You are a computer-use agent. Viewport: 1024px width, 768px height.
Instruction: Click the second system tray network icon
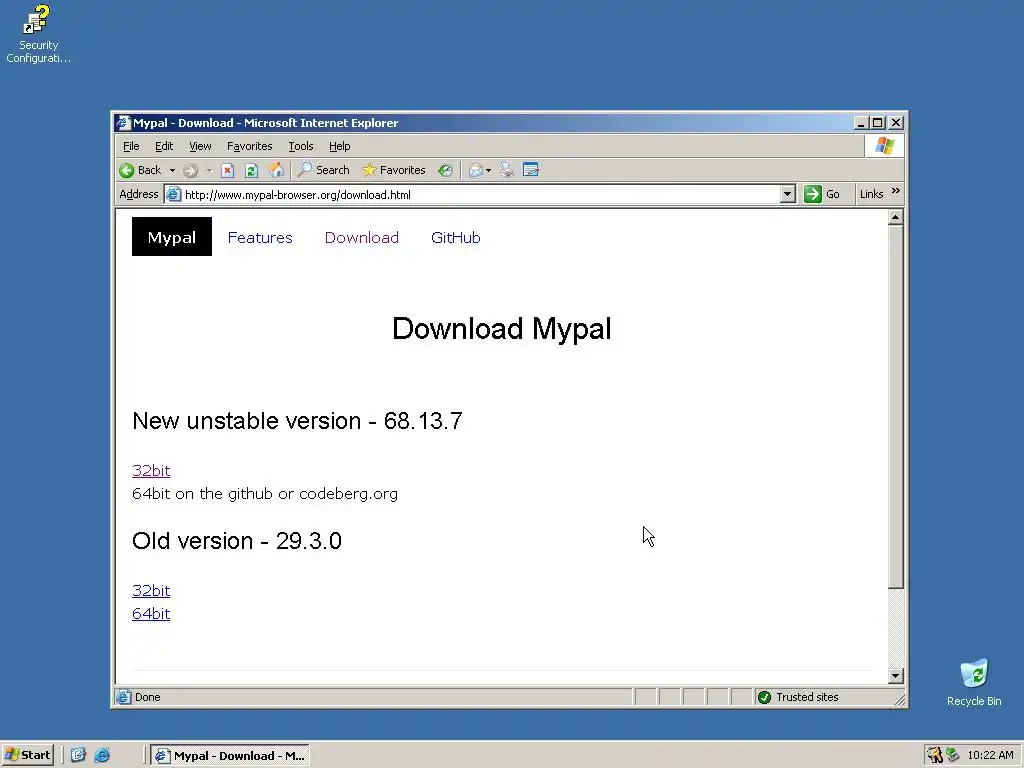[953, 756]
